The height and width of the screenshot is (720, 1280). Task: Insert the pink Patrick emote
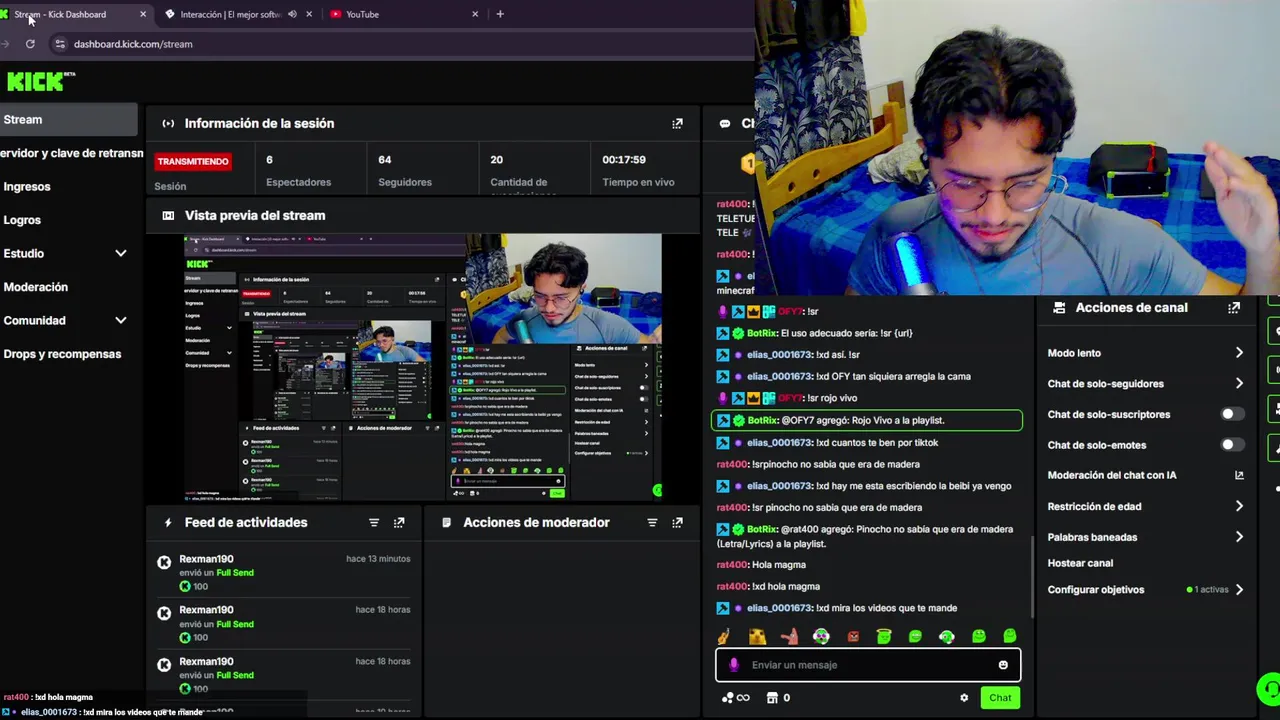[789, 636]
